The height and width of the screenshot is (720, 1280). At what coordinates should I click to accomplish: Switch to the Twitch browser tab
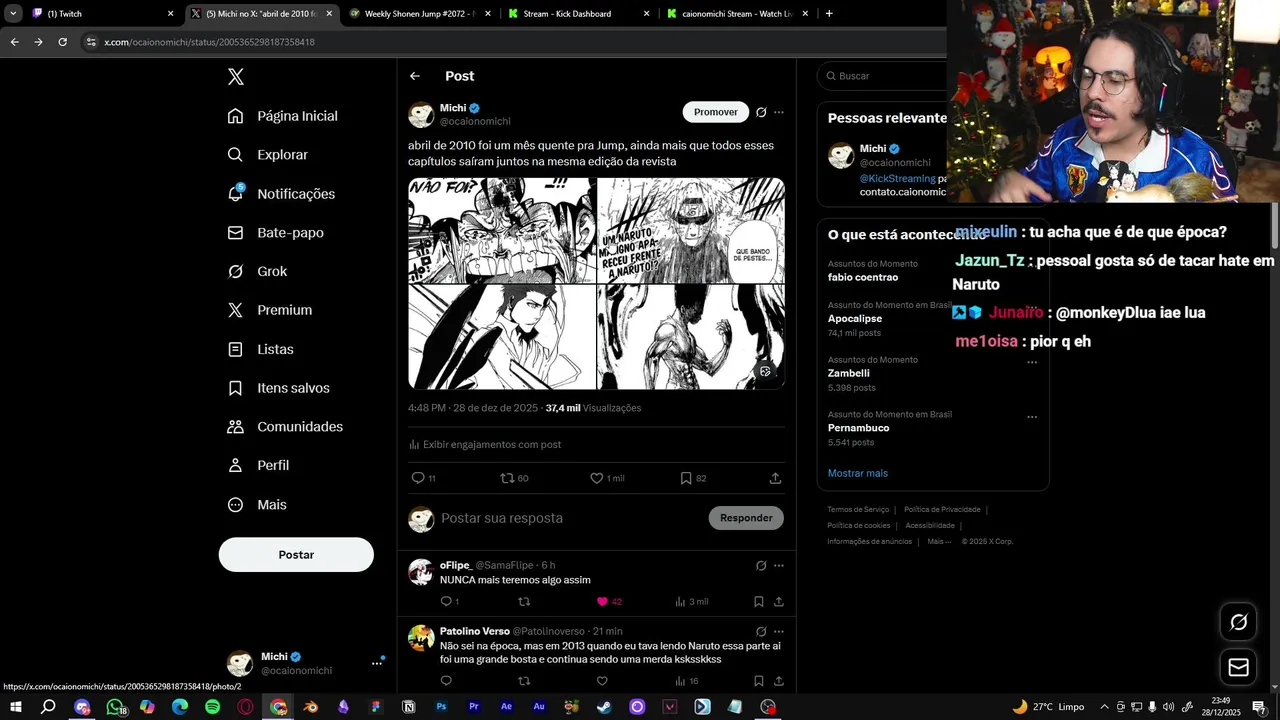100,14
